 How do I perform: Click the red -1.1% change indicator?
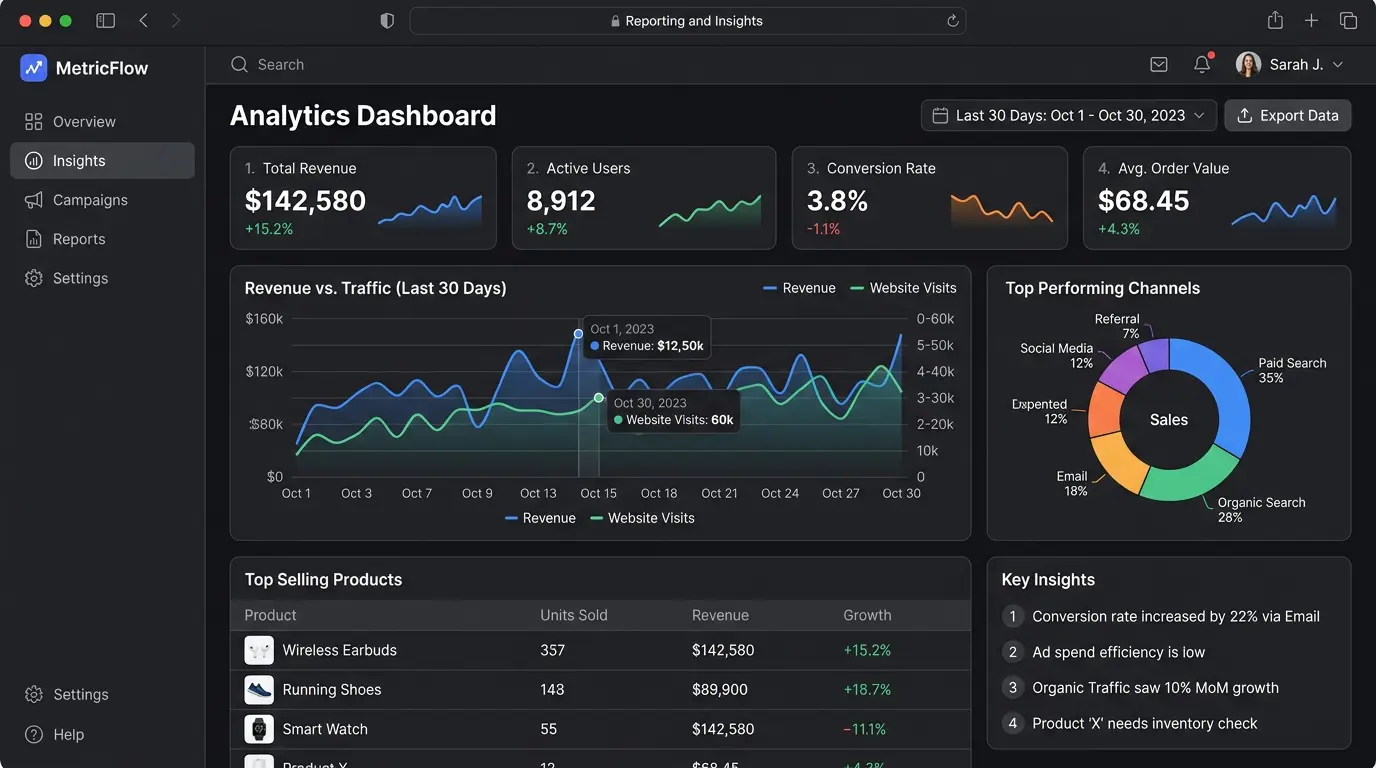823,229
